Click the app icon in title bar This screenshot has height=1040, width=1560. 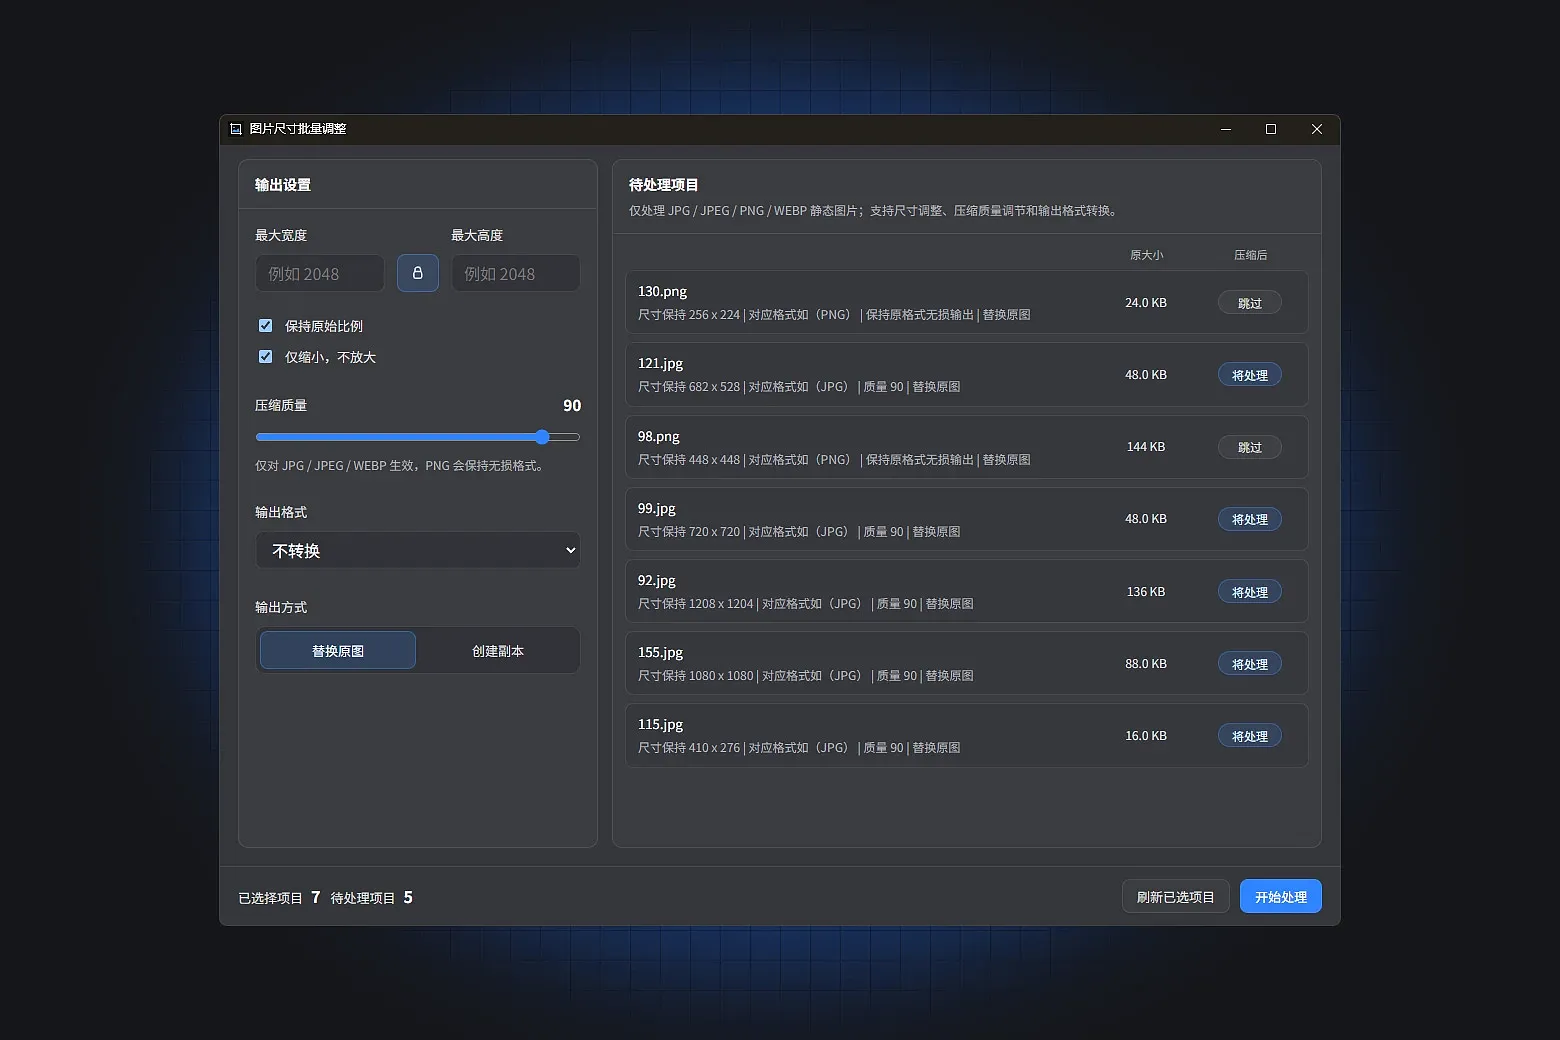[236, 129]
